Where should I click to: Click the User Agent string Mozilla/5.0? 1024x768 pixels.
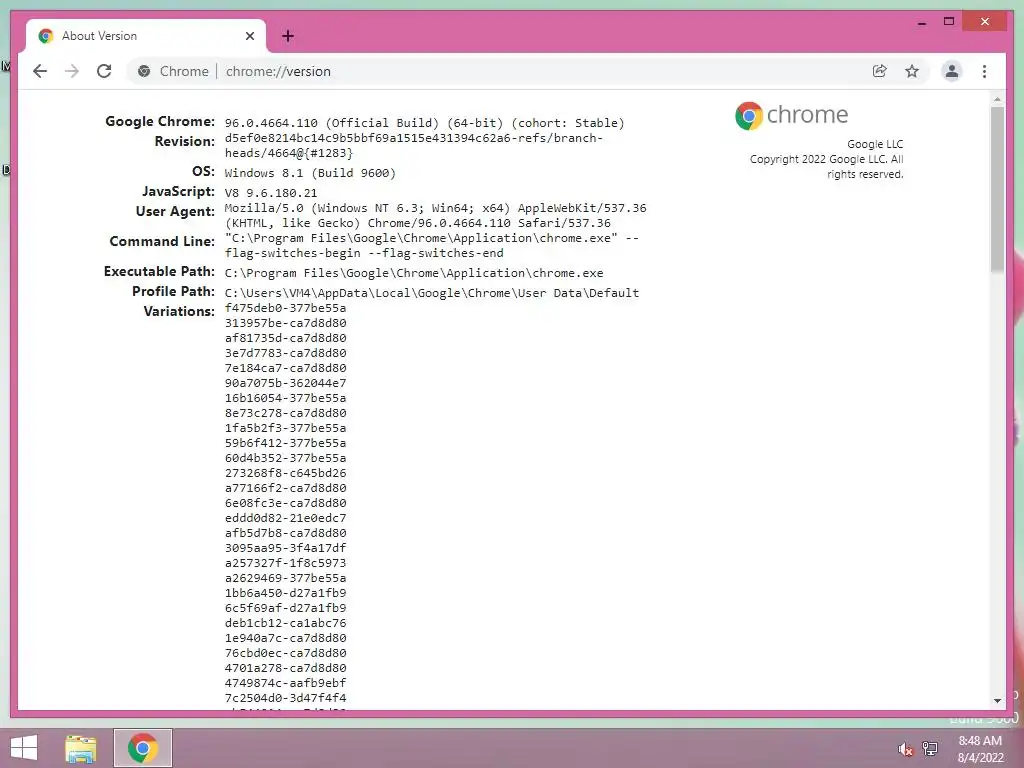[x=436, y=216]
